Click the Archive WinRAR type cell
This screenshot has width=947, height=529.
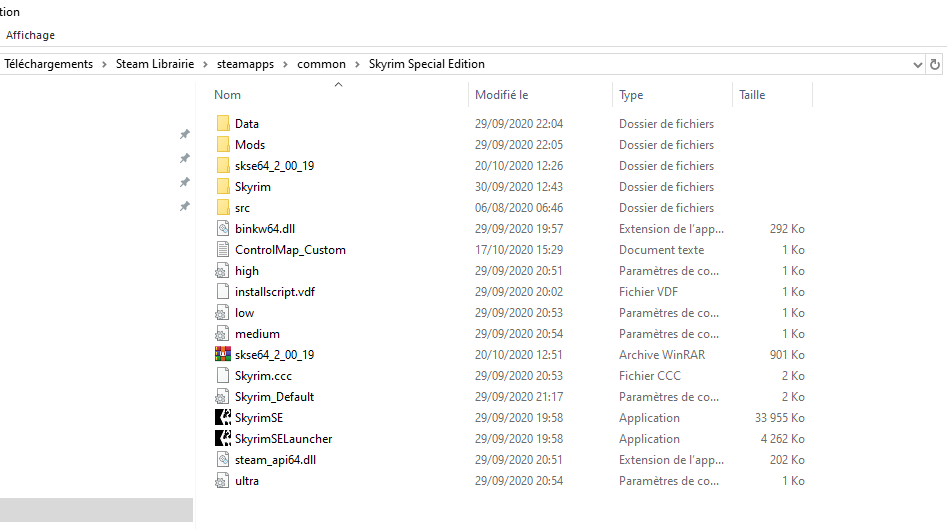click(x=662, y=355)
